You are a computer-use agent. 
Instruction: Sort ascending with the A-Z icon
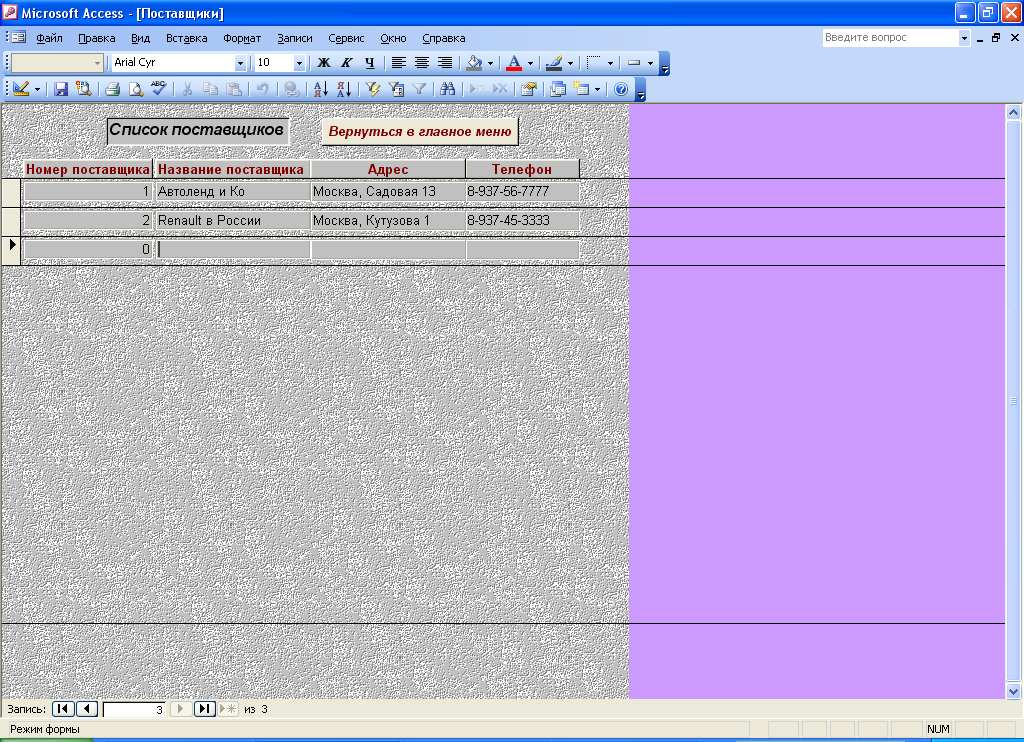pyautogui.click(x=321, y=89)
